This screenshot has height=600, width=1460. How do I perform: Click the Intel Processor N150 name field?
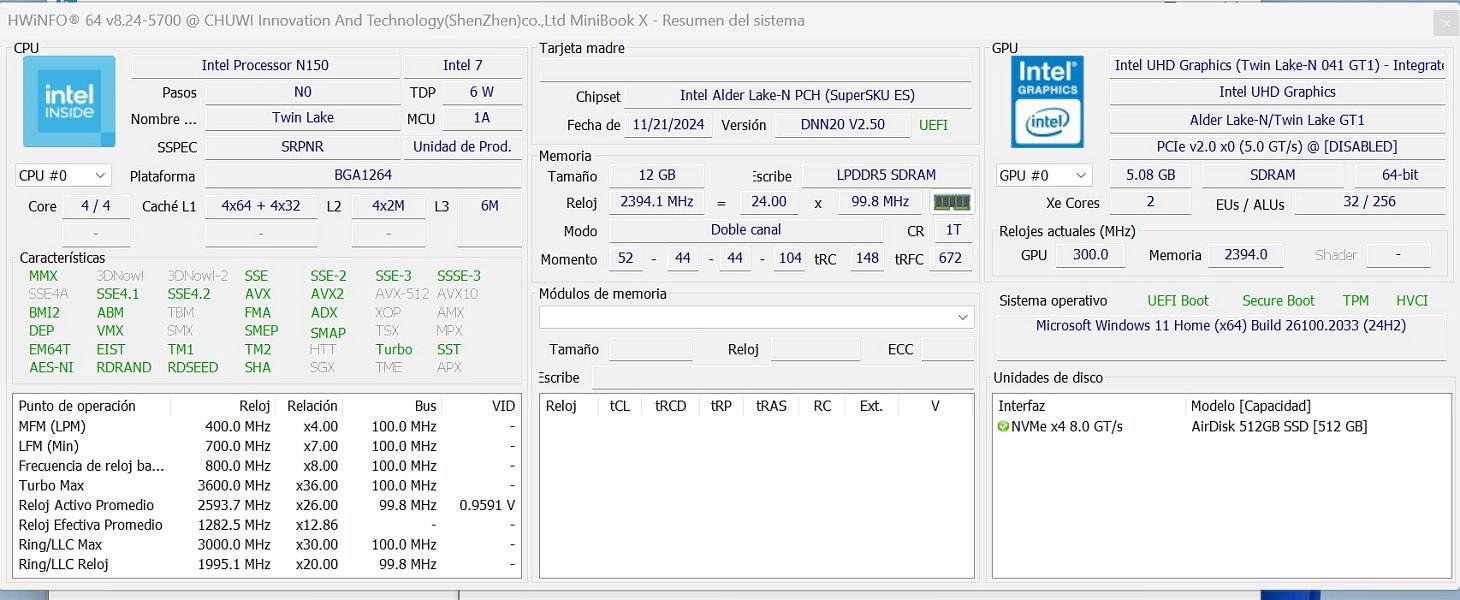pyautogui.click(x=265, y=66)
